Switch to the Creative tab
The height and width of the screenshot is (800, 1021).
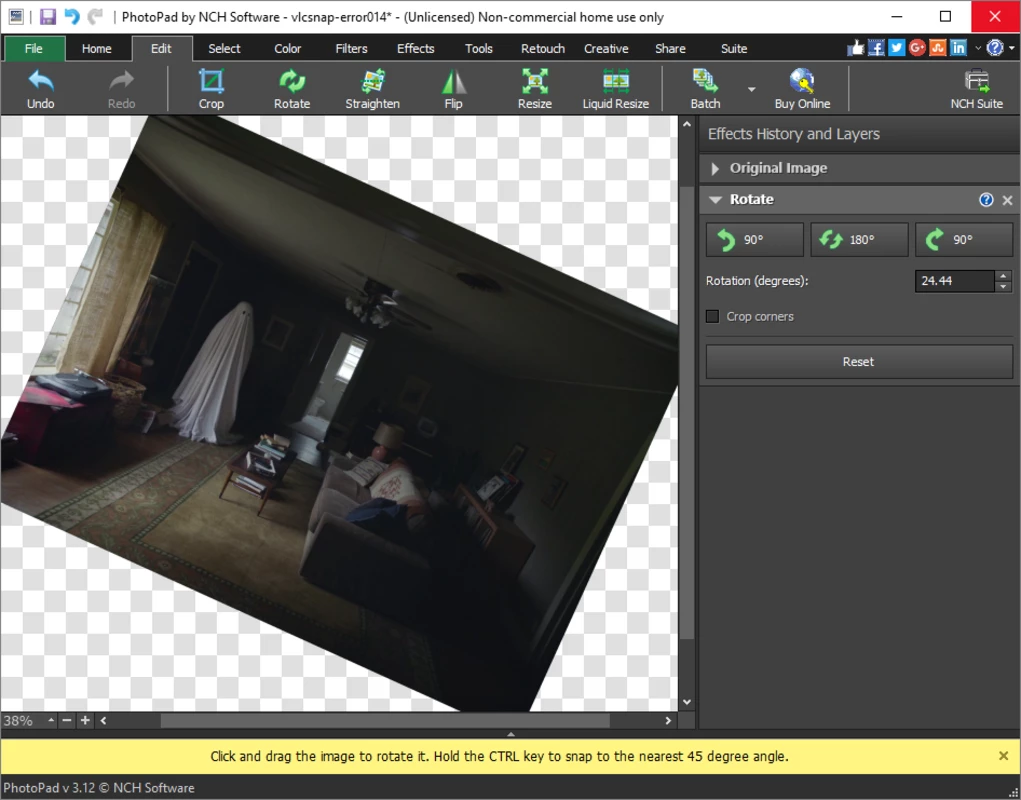[606, 49]
